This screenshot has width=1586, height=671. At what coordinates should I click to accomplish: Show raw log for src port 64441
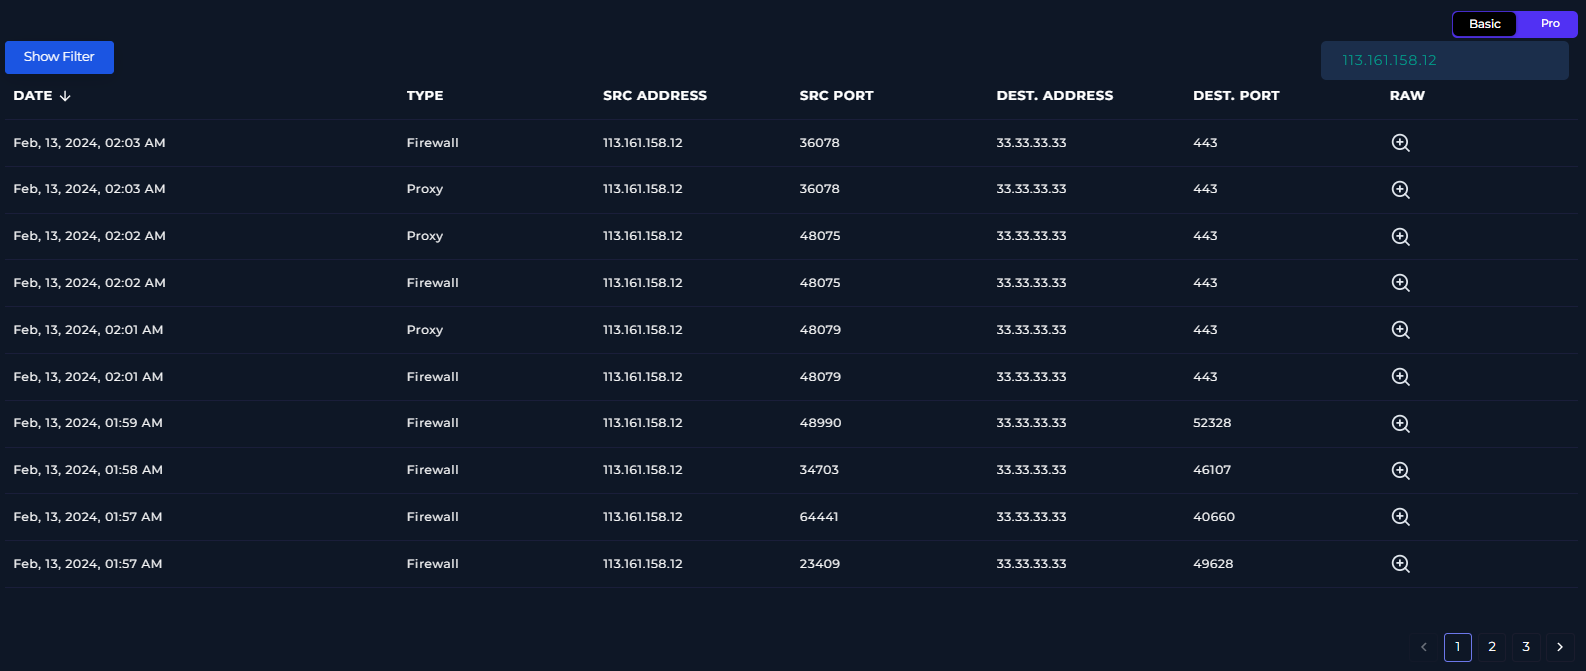(1400, 517)
